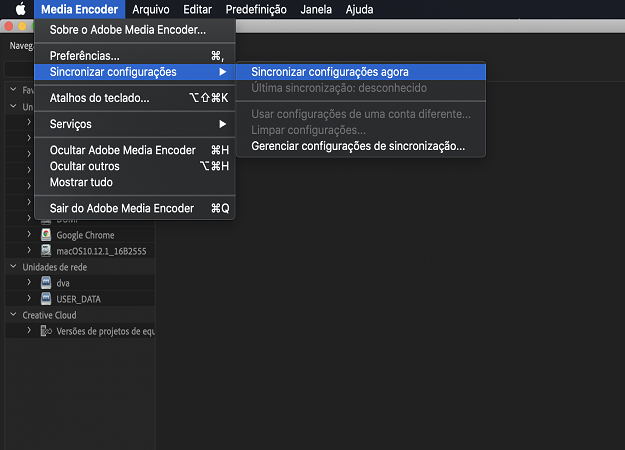Click the macOS10.12.1_16B2555 volume icon
The image size is (625, 450).
(46, 250)
